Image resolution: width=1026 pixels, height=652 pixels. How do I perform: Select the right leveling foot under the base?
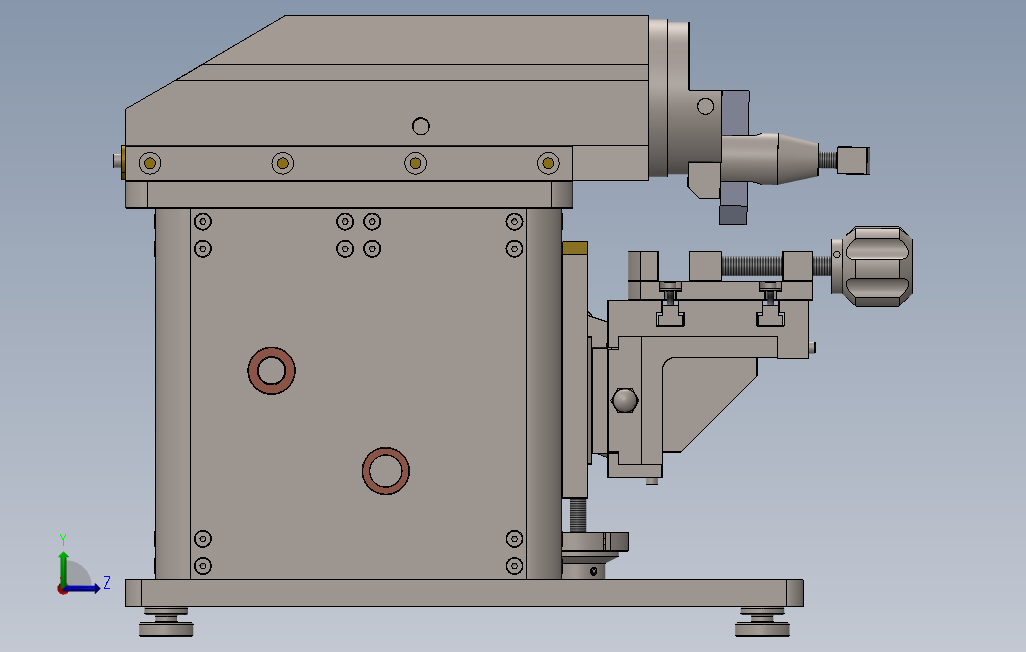(x=762, y=623)
